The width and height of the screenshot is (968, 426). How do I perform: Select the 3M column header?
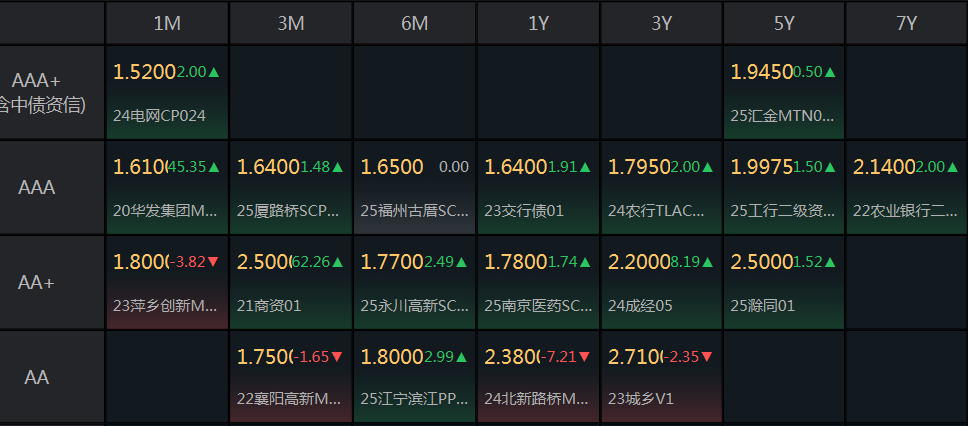(291, 23)
